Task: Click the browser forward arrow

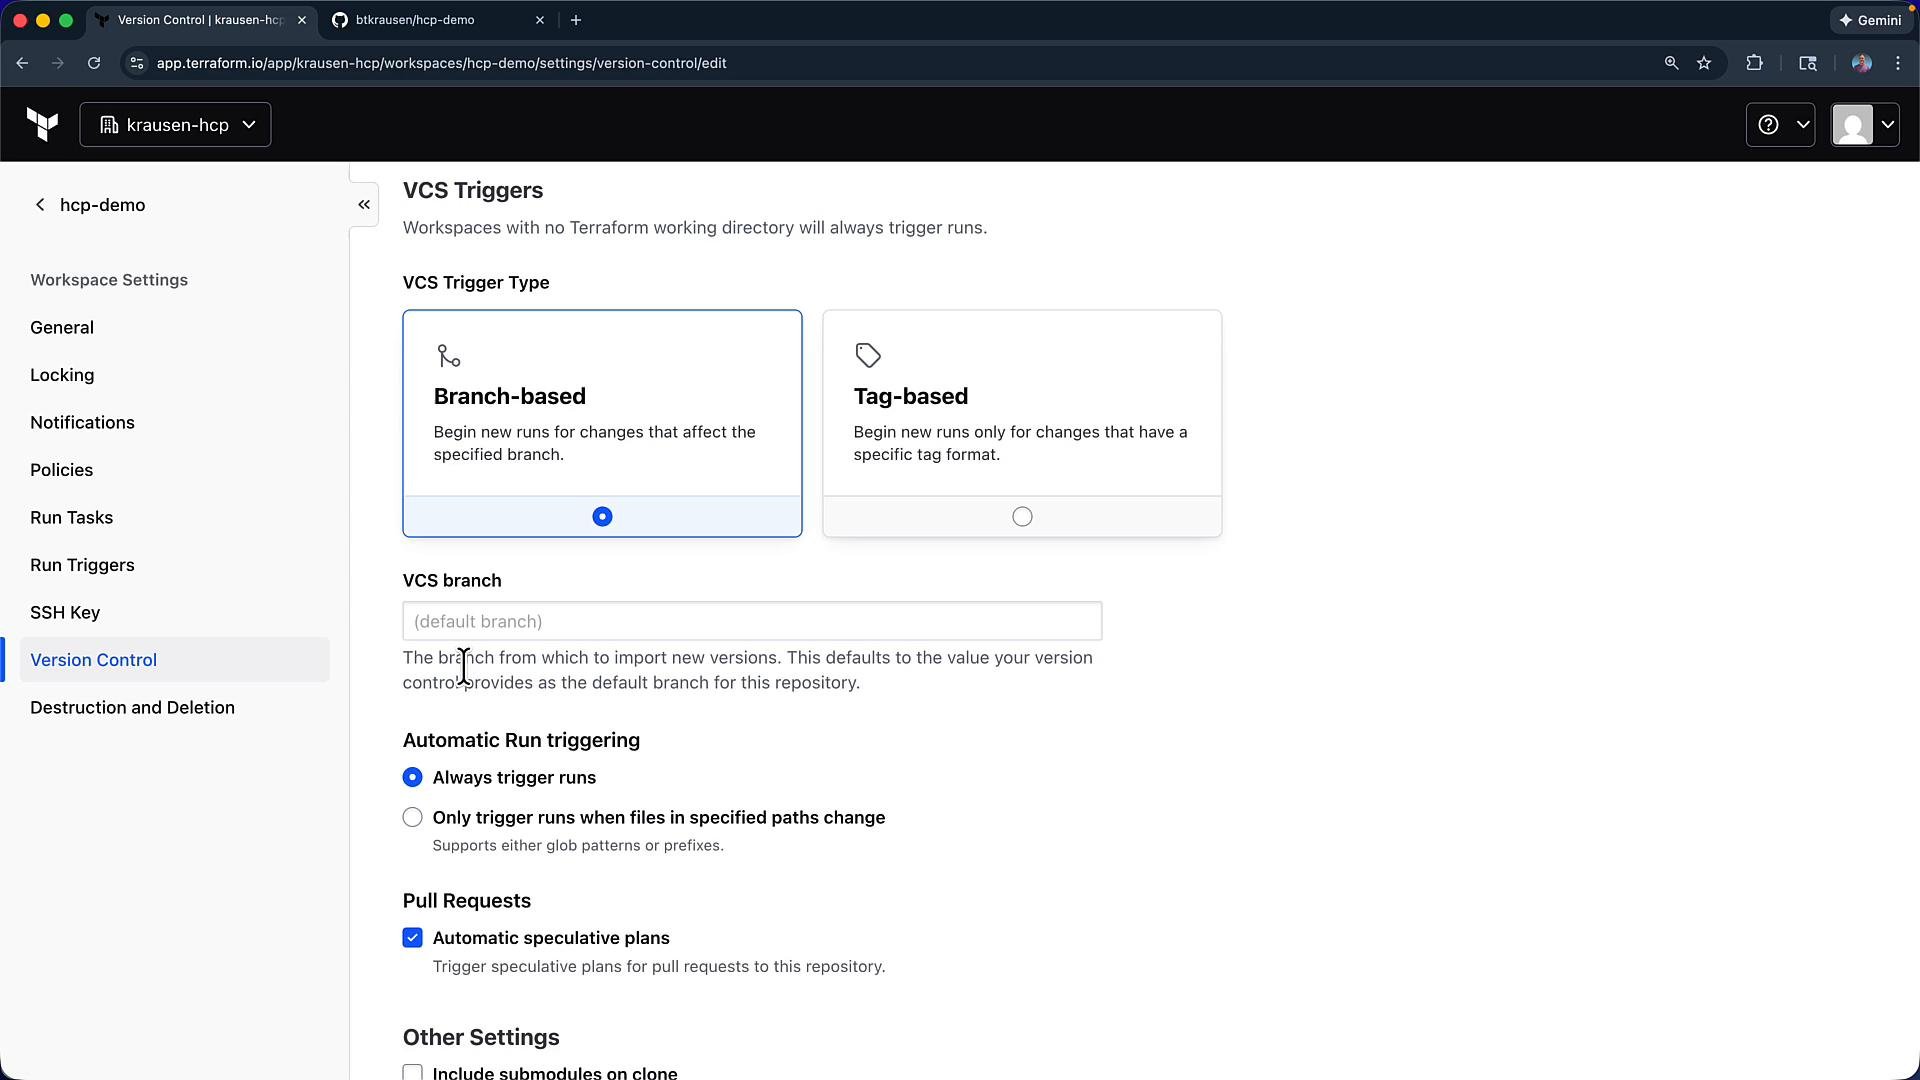Action: coord(58,63)
